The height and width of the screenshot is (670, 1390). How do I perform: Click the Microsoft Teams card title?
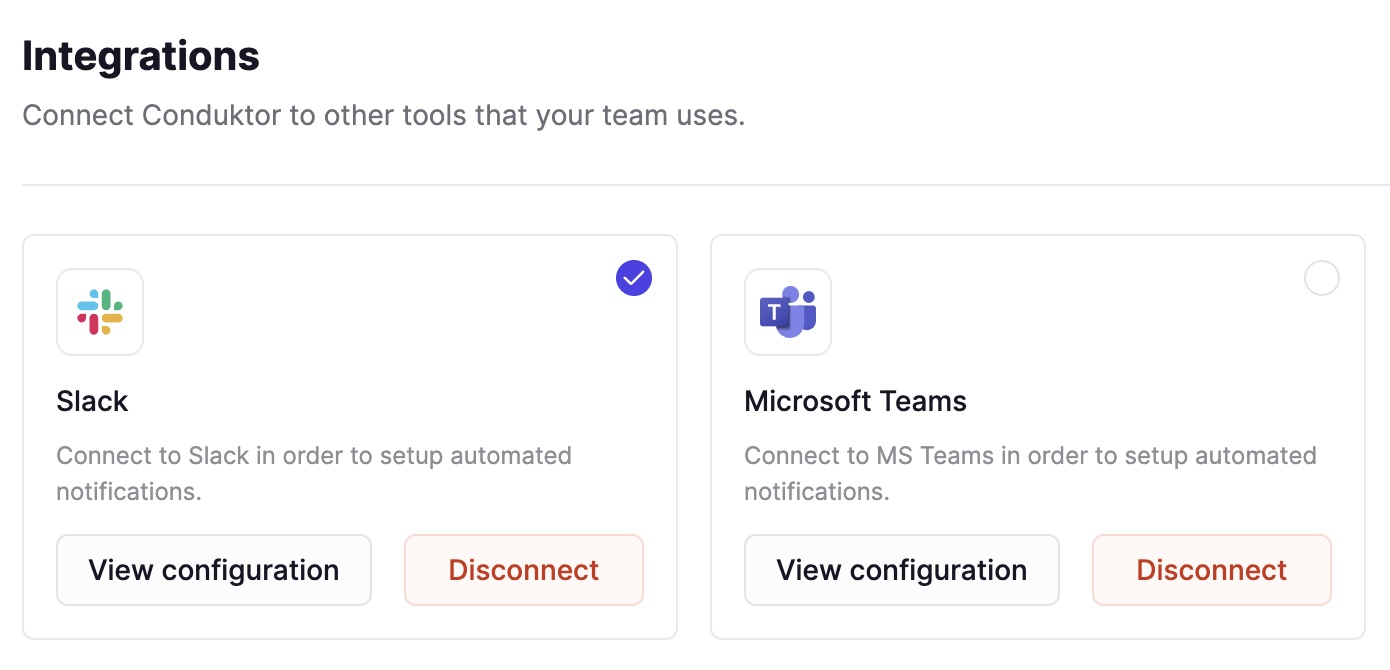coord(856,401)
